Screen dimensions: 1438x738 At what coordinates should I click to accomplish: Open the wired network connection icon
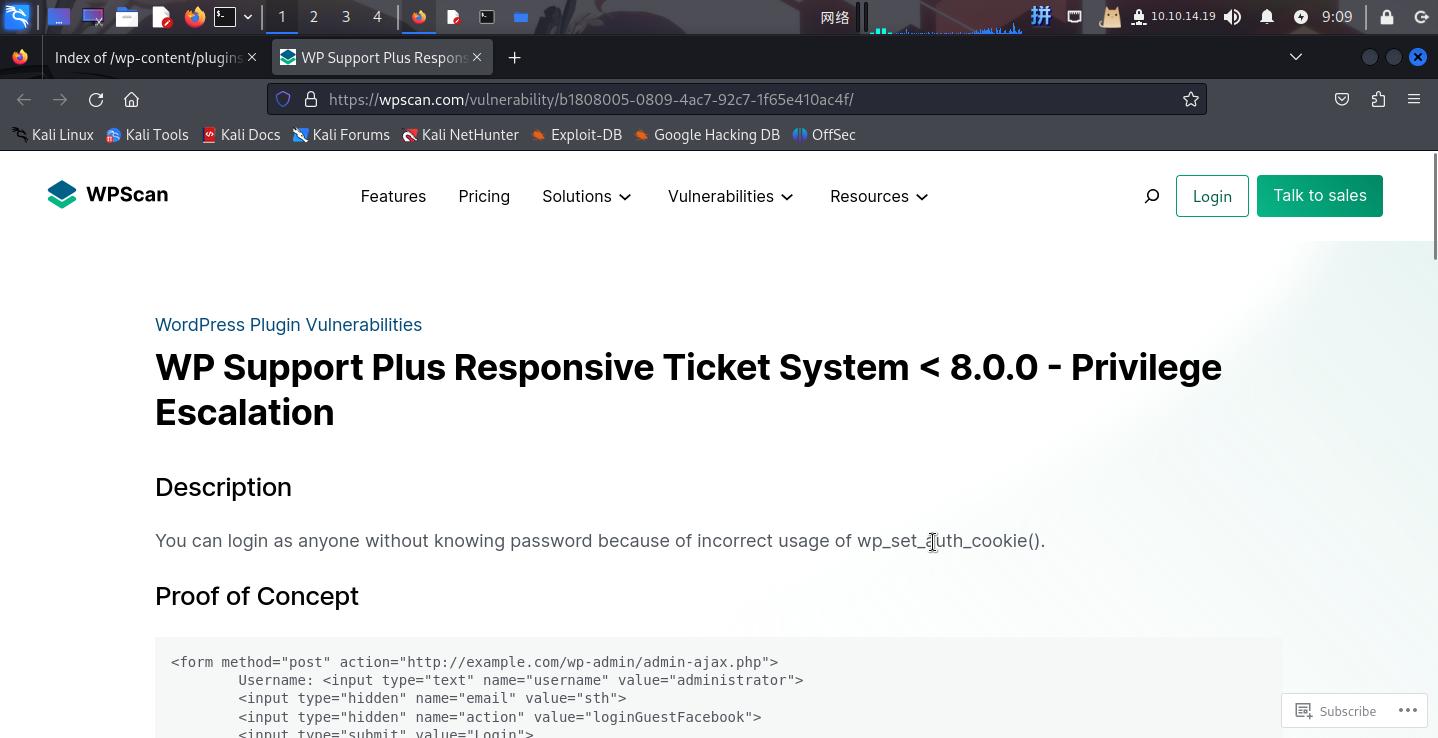point(1074,17)
